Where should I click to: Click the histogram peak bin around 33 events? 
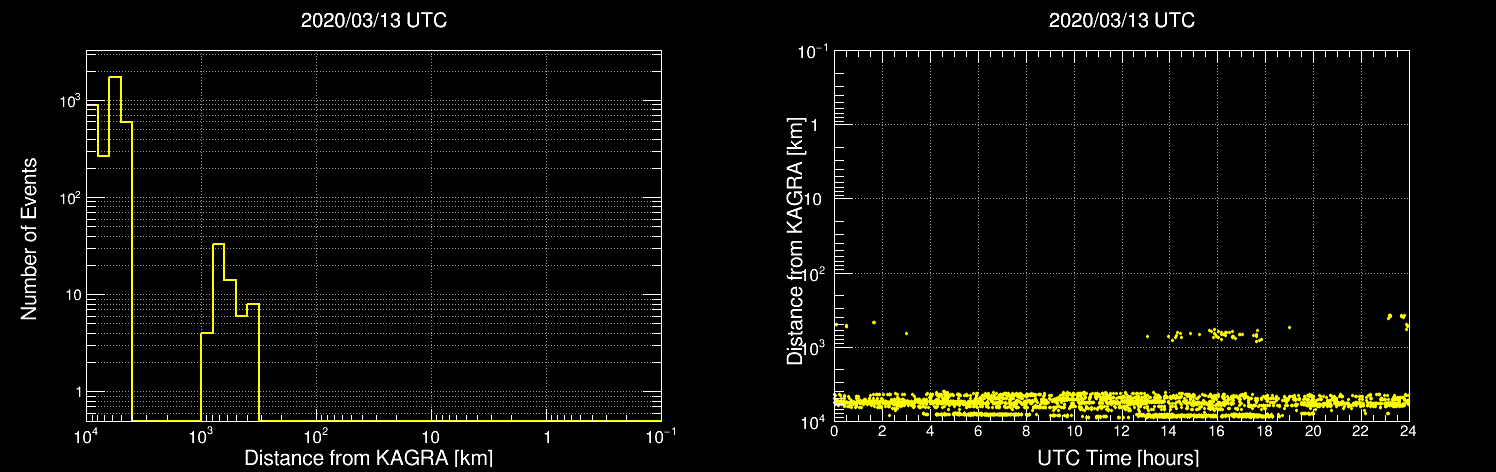tap(218, 332)
